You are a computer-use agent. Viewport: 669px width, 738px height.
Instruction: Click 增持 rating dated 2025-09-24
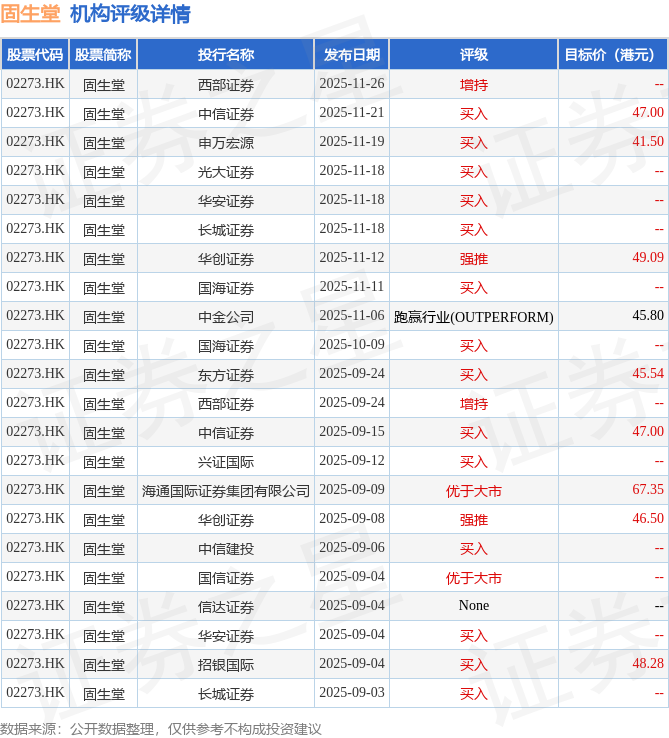(x=474, y=404)
